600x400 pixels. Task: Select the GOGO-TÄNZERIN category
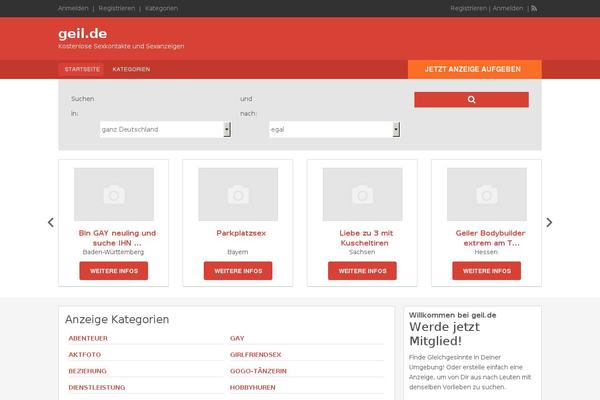(258, 371)
